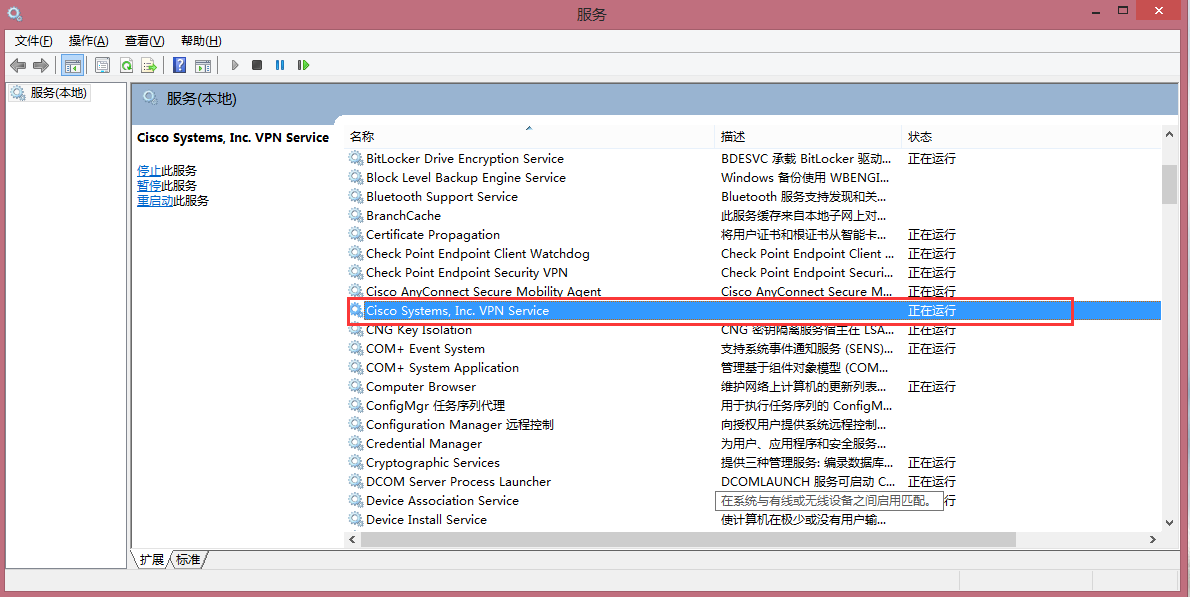Click the vertical scrollbar down arrow
Image resolution: width=1190 pixels, height=597 pixels.
point(1169,523)
